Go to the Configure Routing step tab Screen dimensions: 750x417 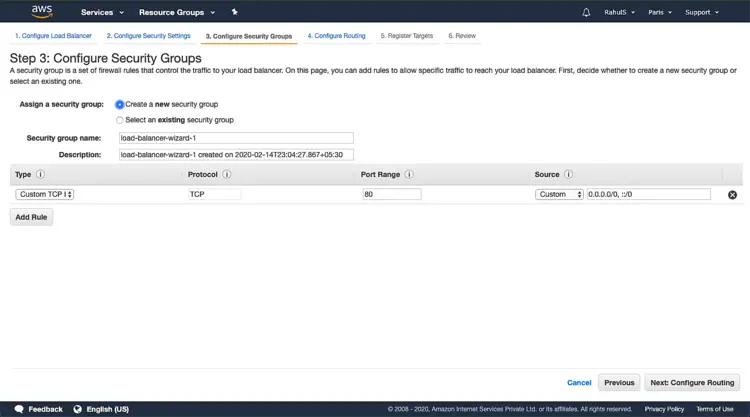[x=337, y=36]
